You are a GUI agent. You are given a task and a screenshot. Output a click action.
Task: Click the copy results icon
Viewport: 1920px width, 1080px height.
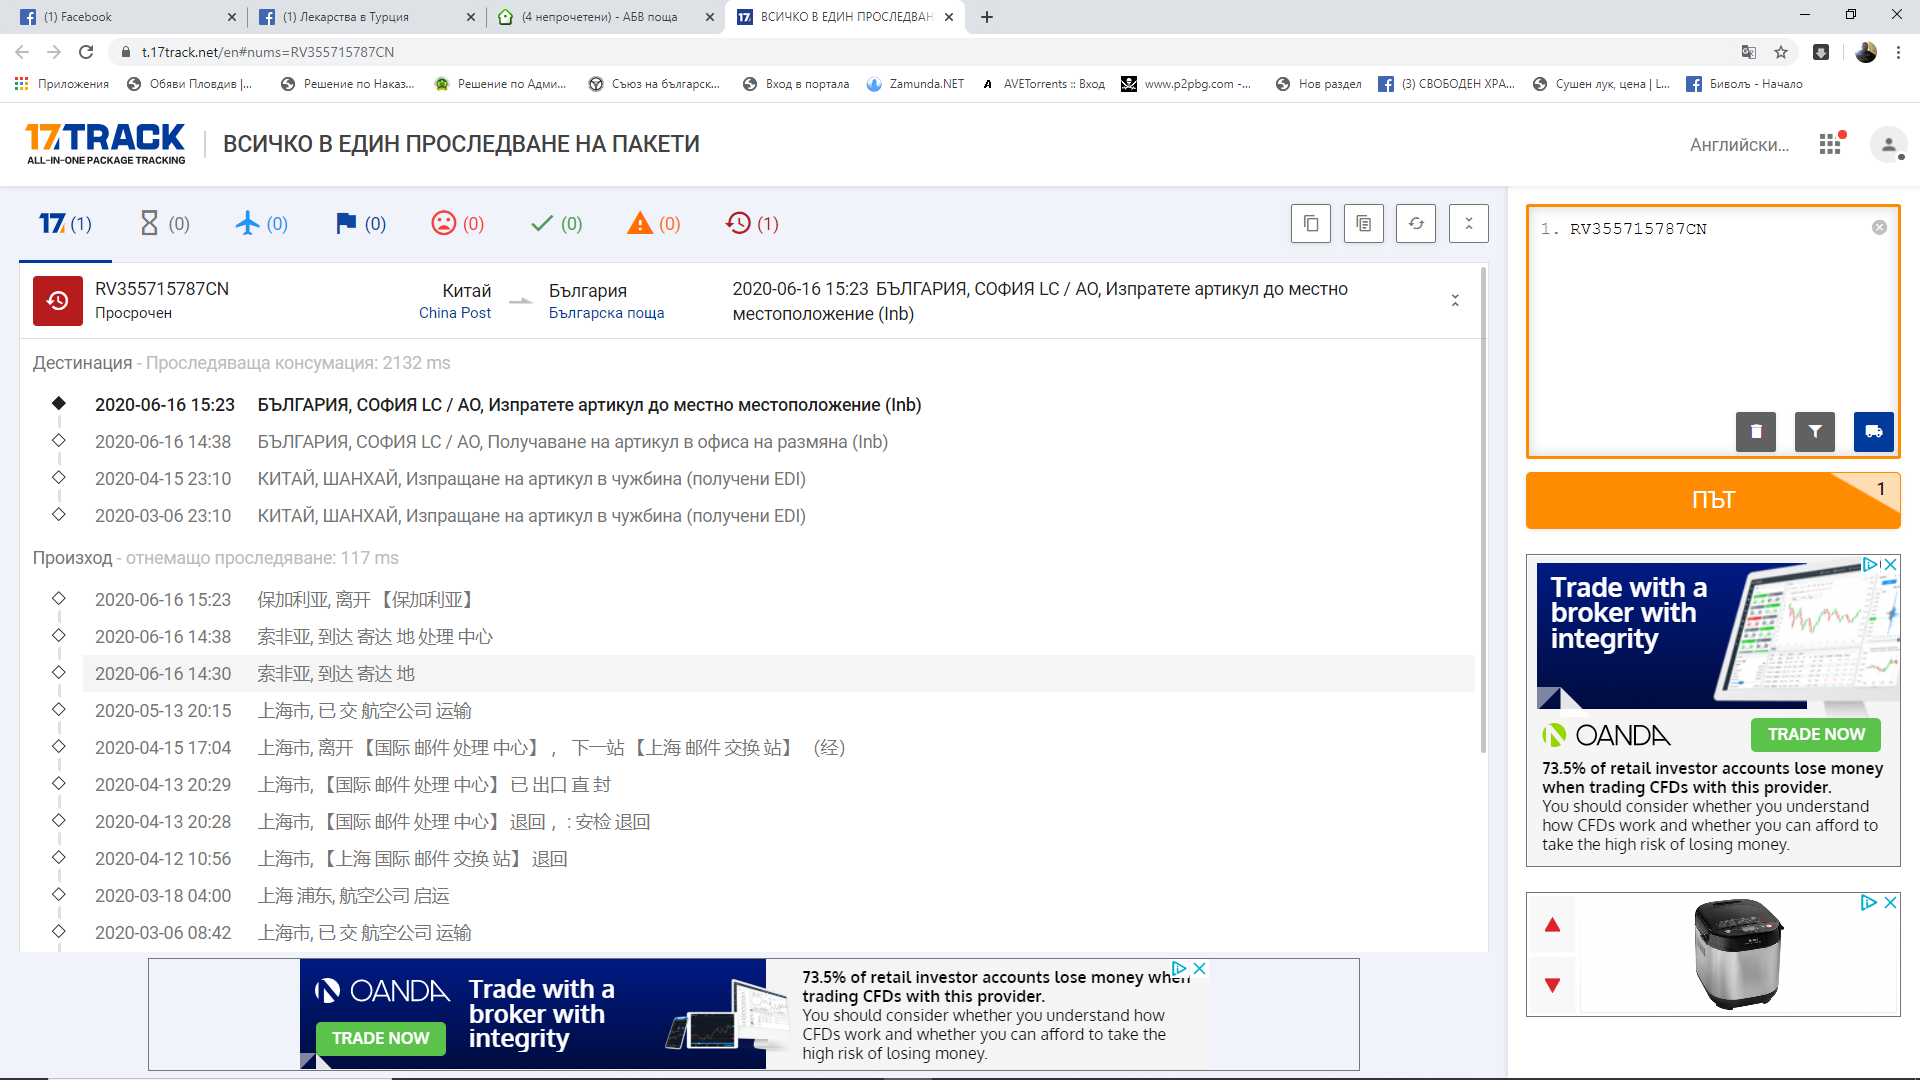[x=1311, y=224]
